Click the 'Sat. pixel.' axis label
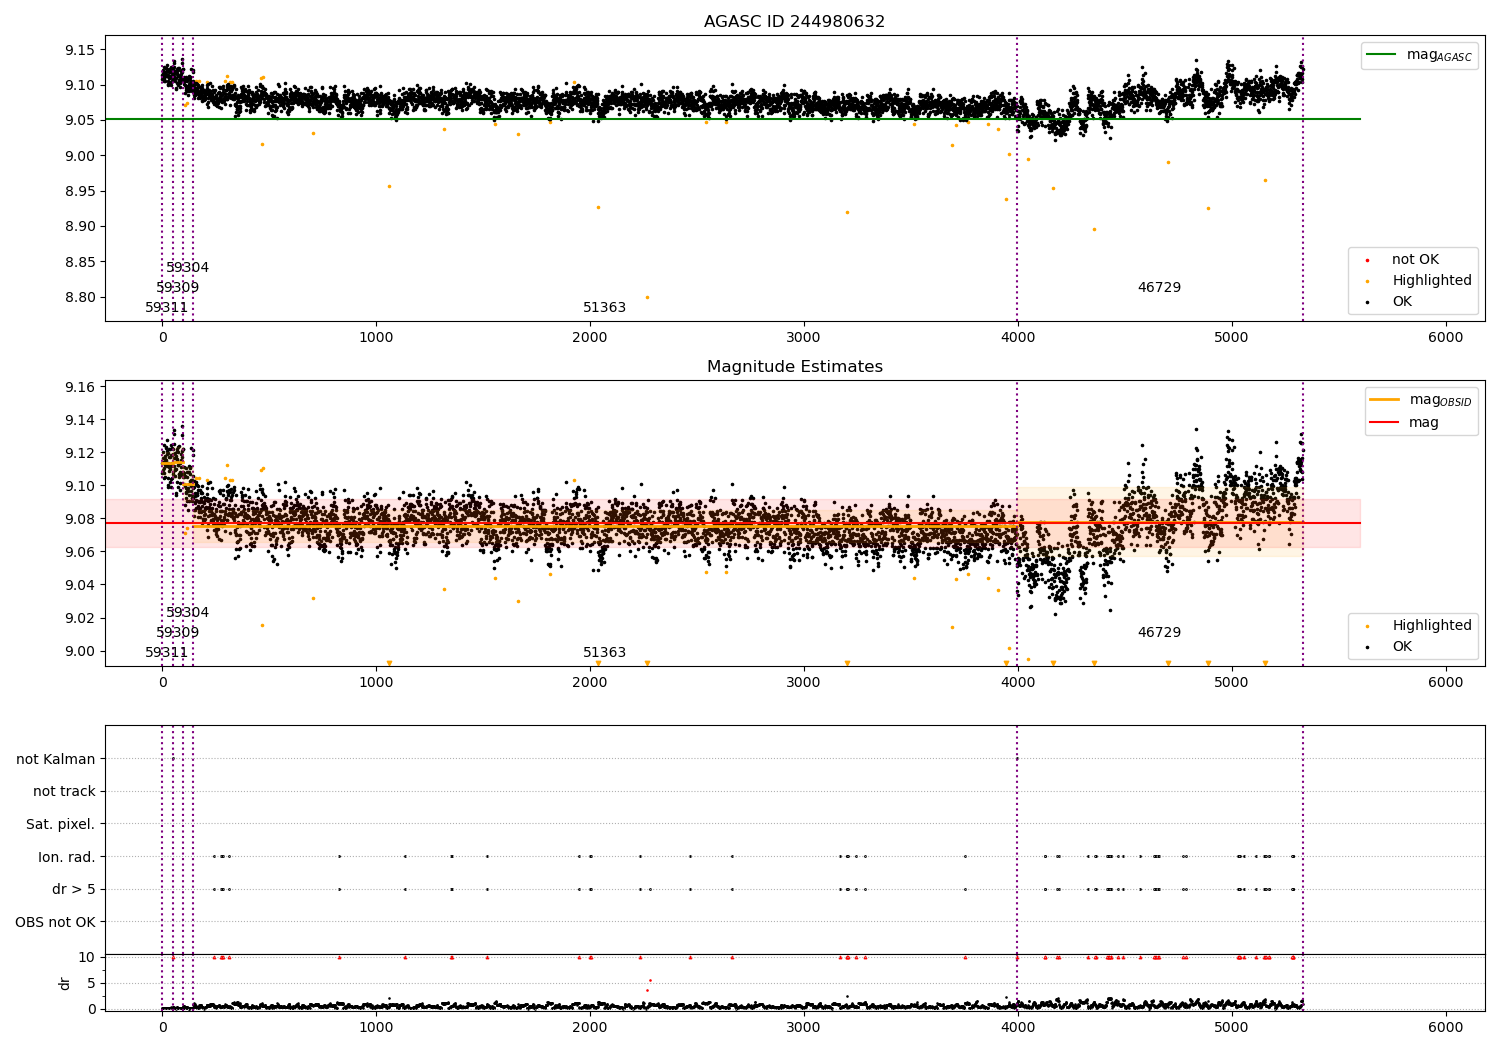 (x=60, y=825)
